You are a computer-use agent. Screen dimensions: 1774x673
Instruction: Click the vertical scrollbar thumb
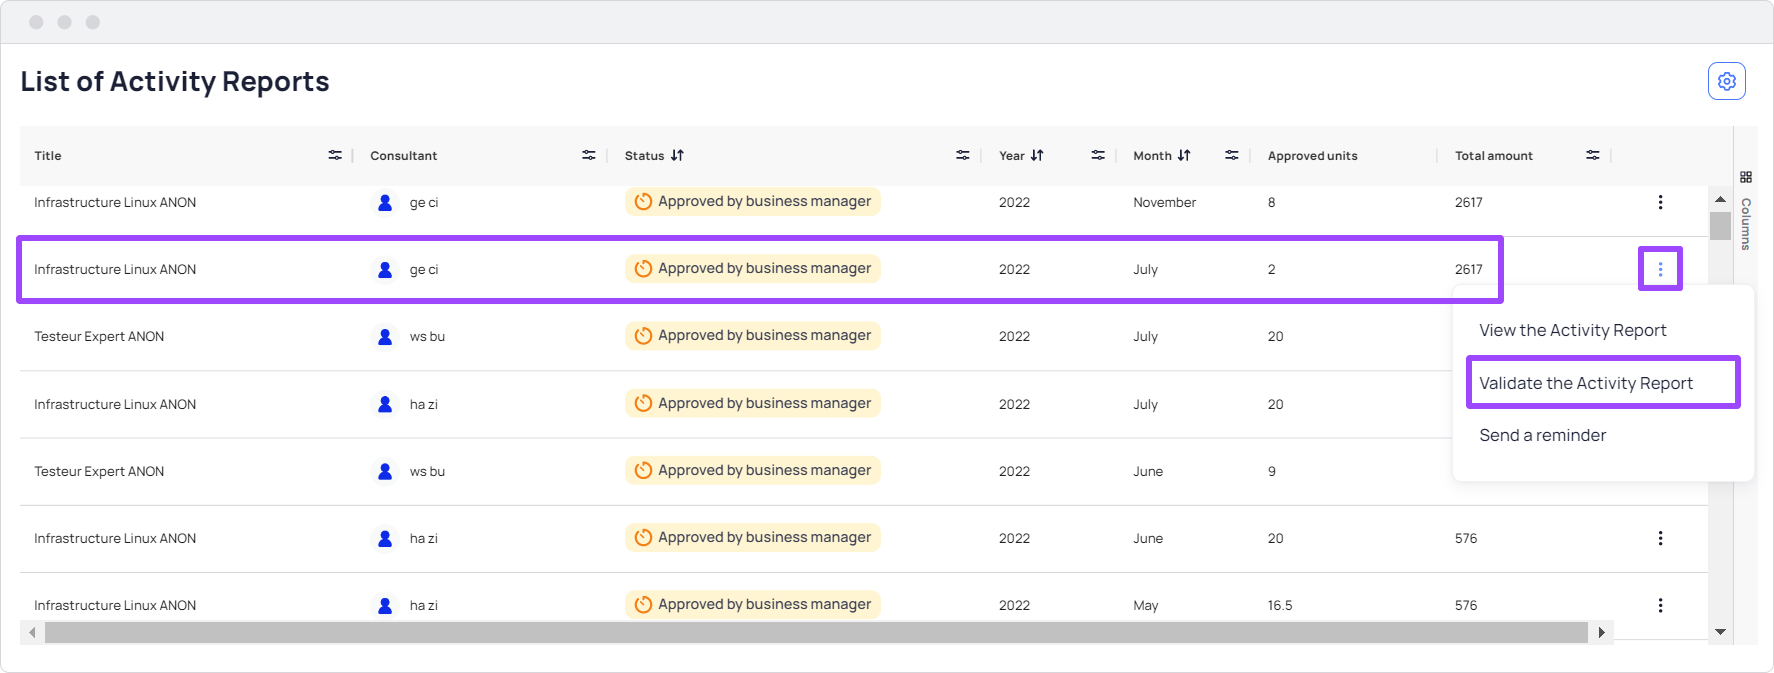point(1720,226)
